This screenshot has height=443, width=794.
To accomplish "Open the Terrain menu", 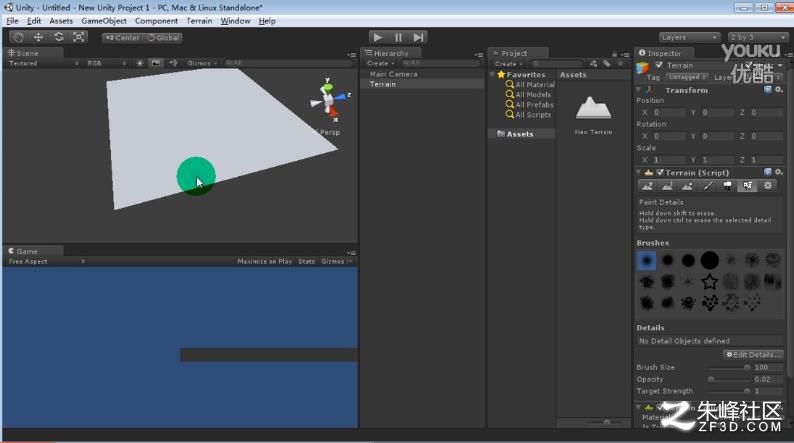I will point(199,21).
